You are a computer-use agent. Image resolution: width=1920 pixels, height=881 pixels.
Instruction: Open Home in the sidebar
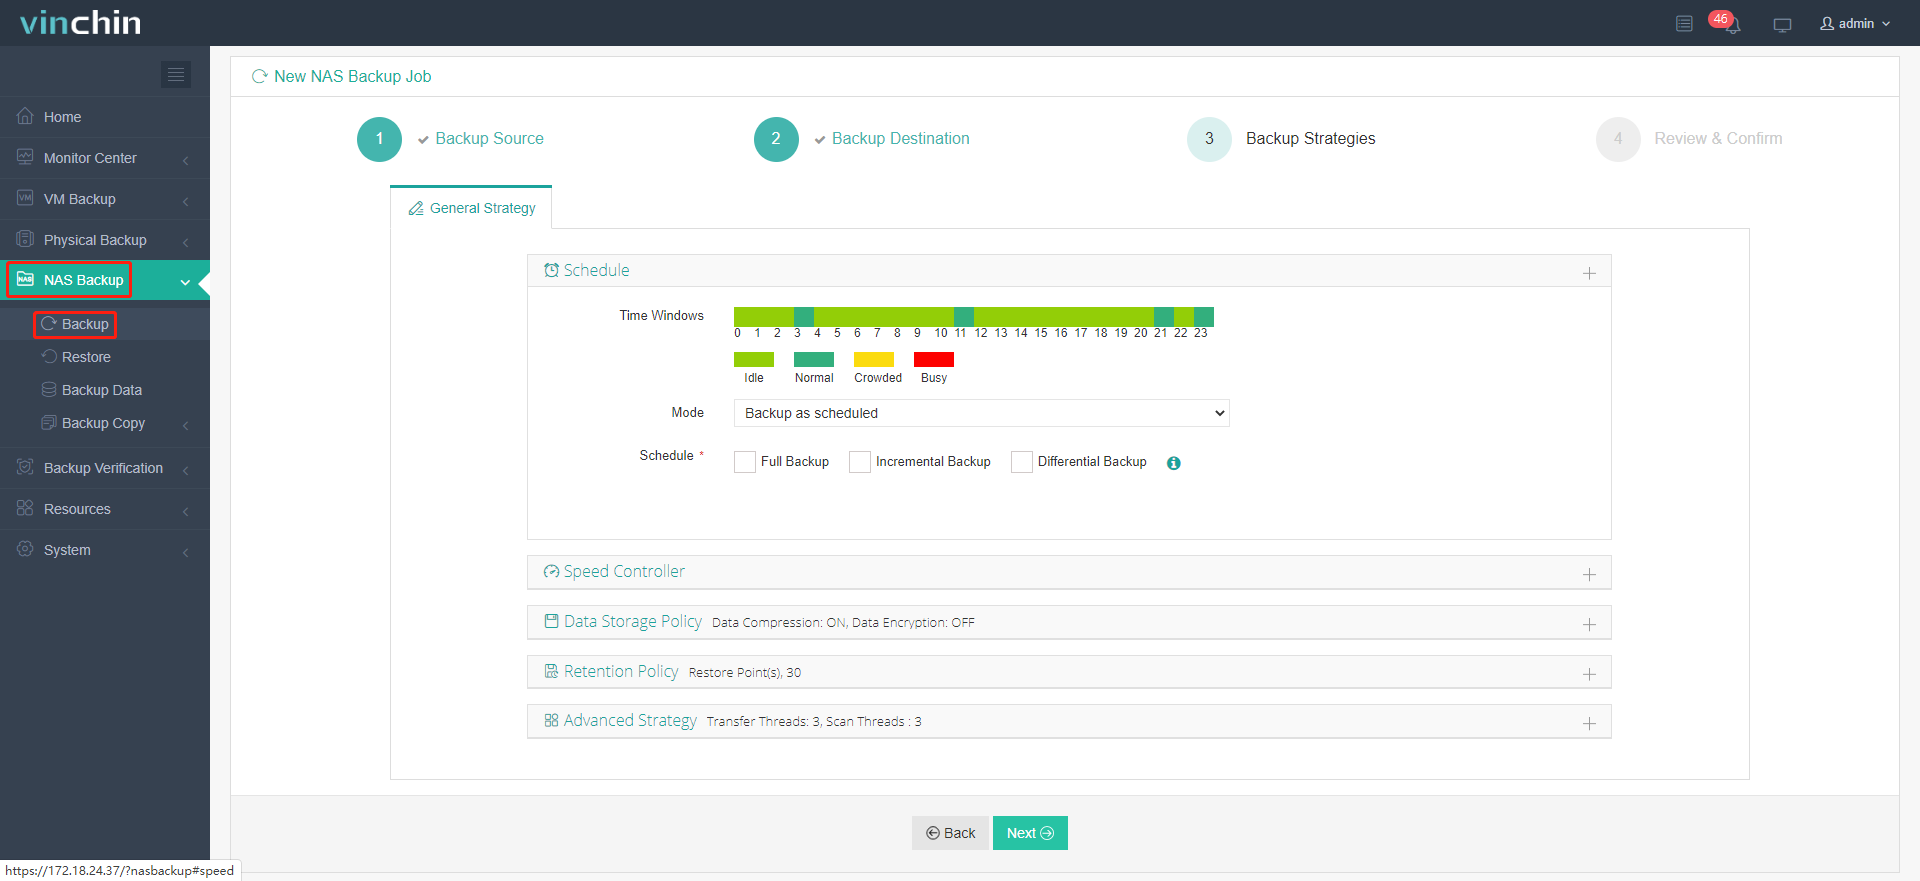pos(105,117)
